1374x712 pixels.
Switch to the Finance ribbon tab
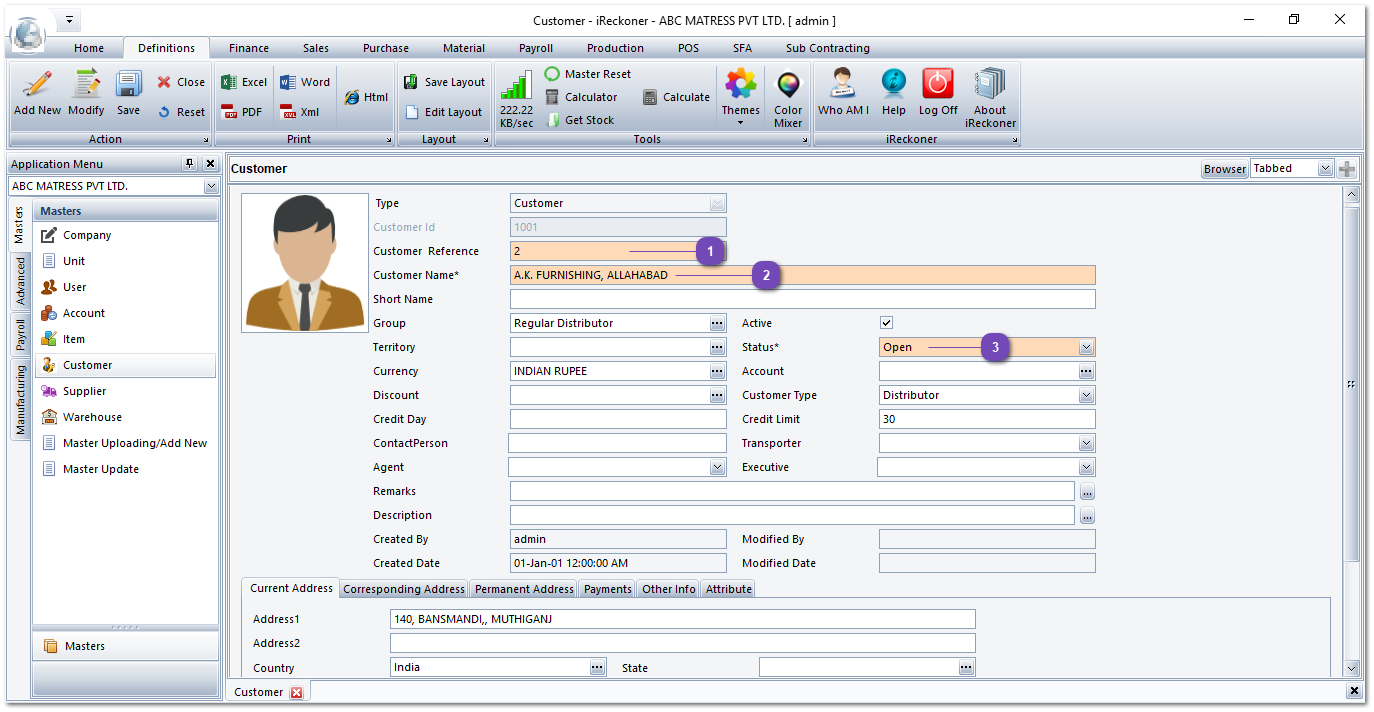pyautogui.click(x=248, y=48)
